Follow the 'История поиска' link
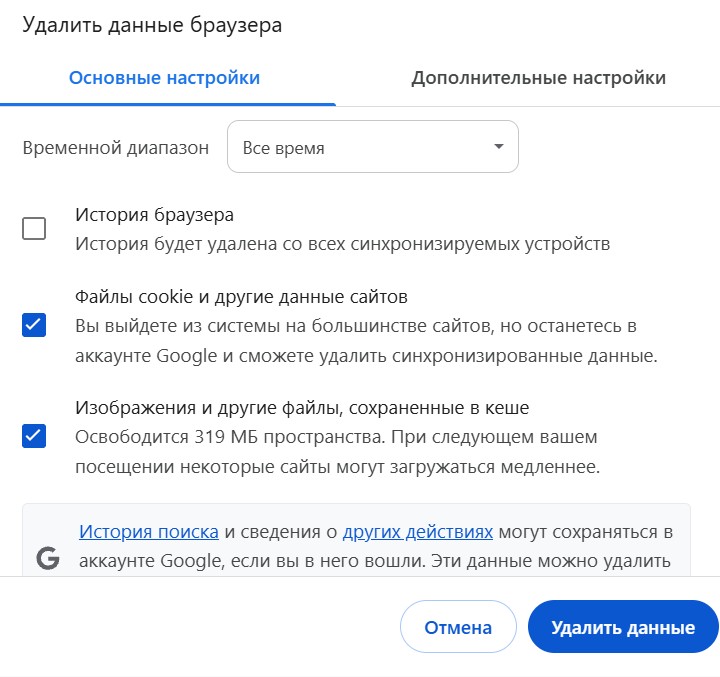The width and height of the screenshot is (720, 677). pos(149,532)
